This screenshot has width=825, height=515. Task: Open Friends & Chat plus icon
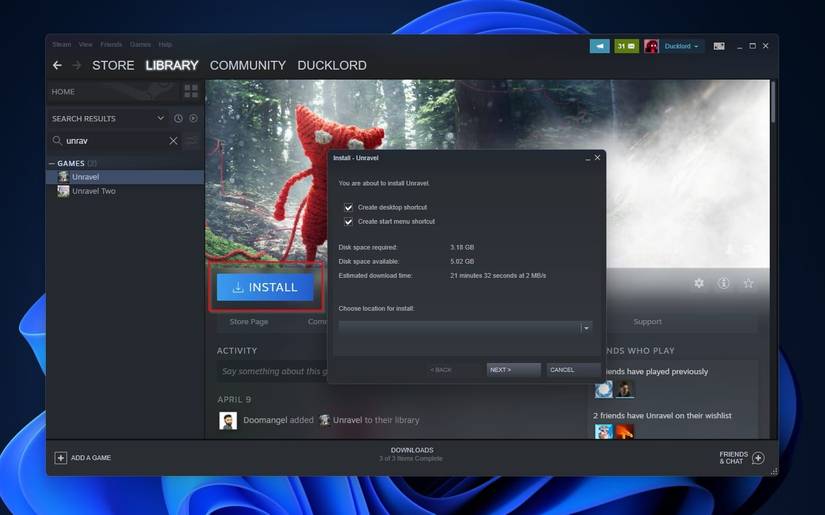tap(758, 458)
